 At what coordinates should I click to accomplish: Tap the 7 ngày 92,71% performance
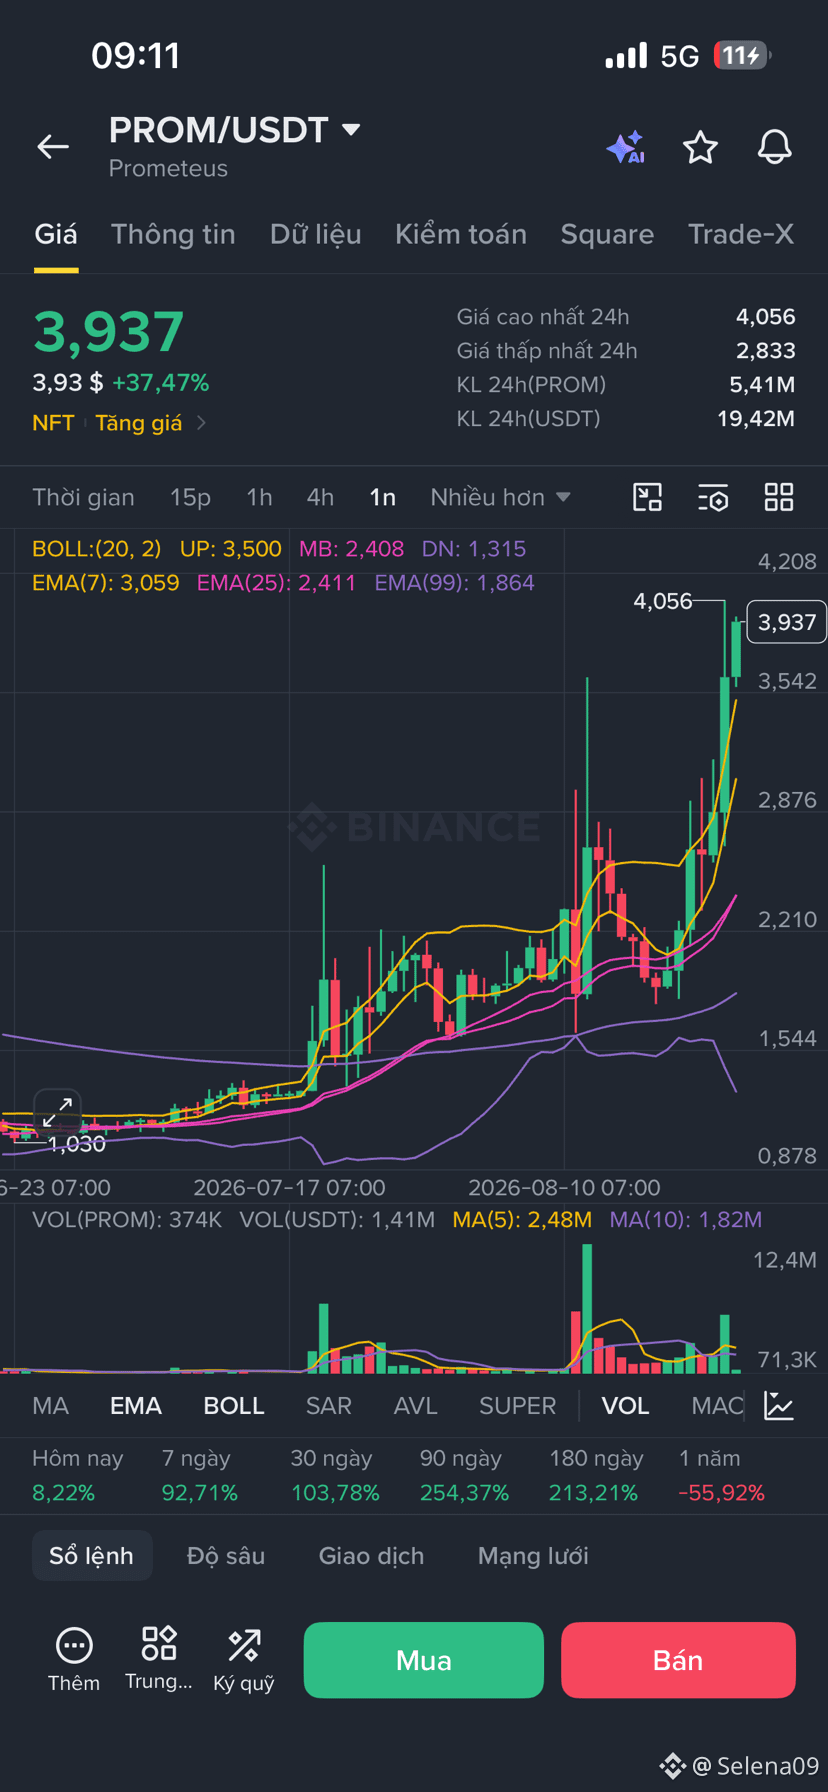tap(200, 1476)
